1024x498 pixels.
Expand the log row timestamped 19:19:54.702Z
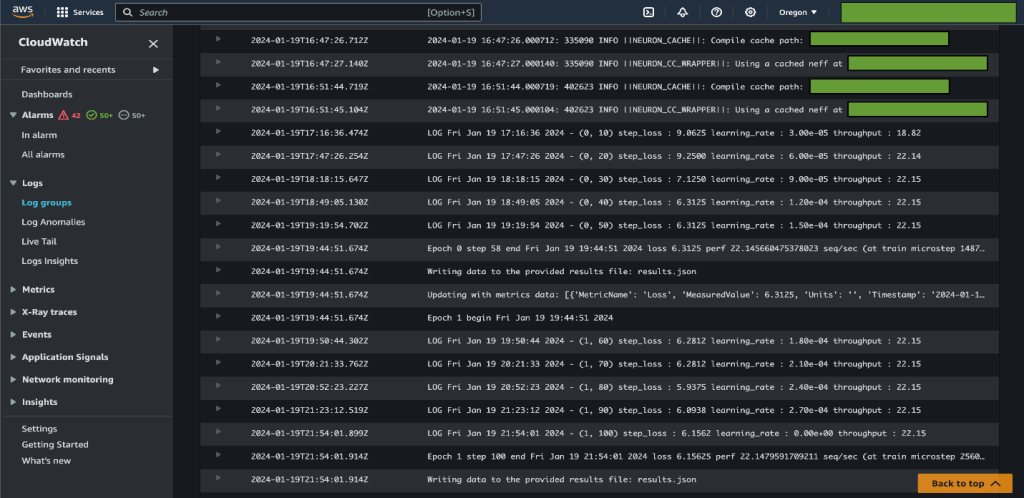(x=218, y=224)
